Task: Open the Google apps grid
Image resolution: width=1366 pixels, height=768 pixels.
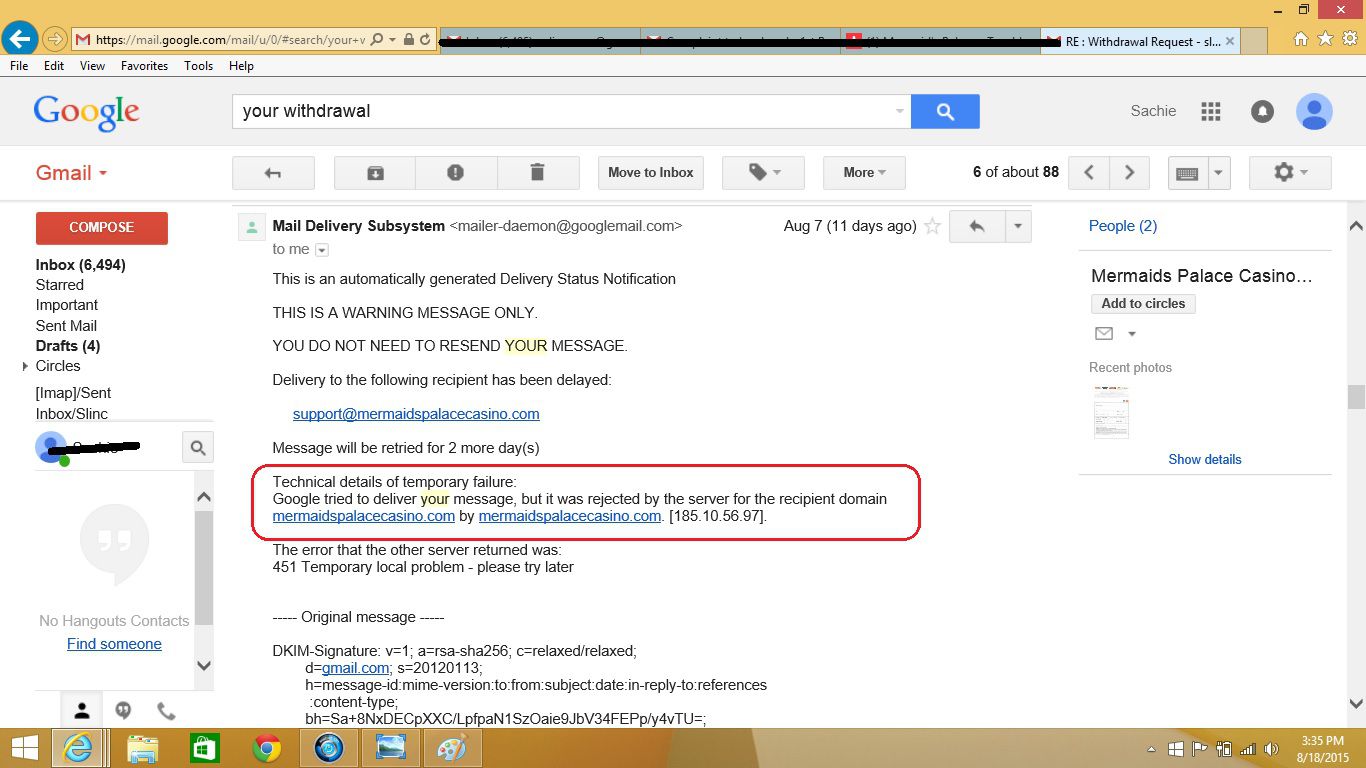Action: (x=1211, y=111)
